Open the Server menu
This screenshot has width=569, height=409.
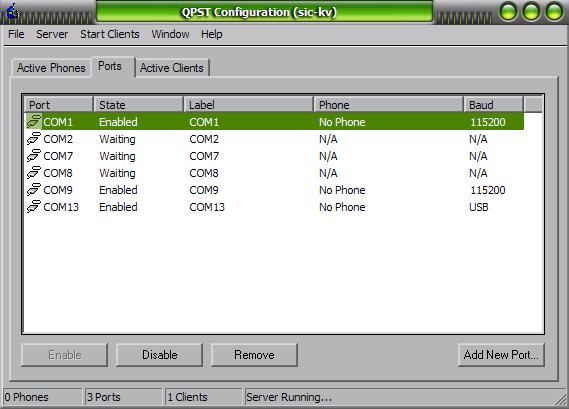pyautogui.click(x=52, y=34)
